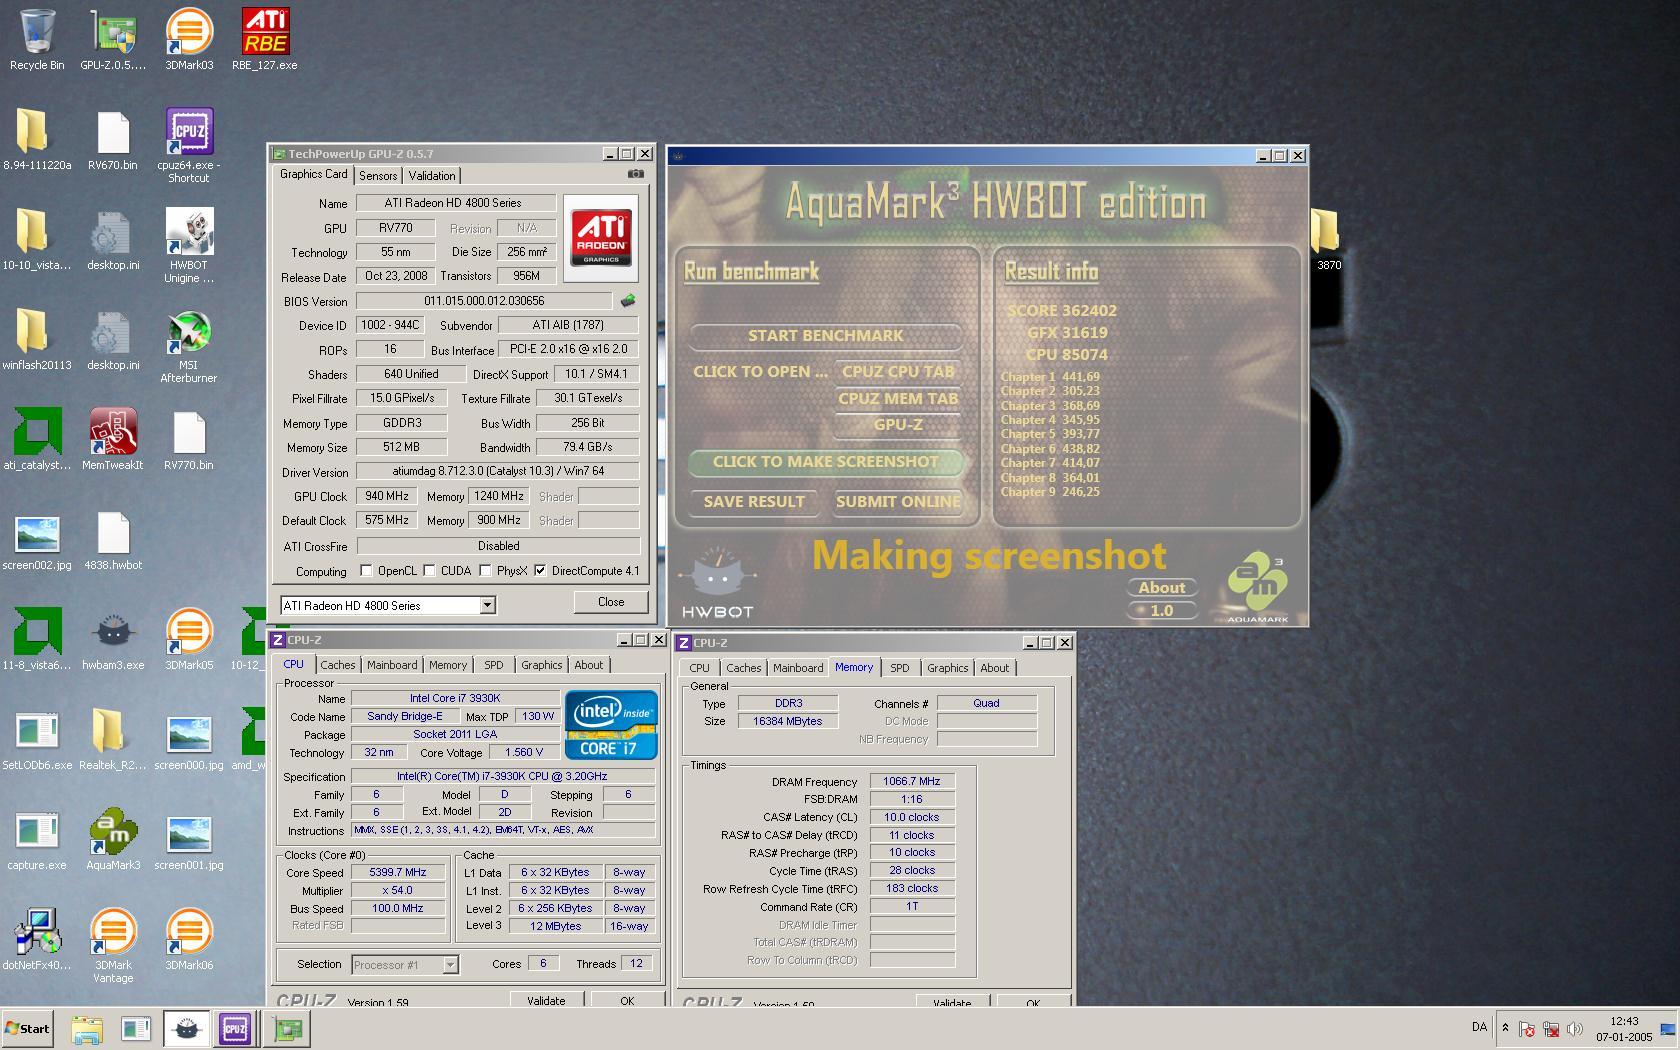Click SAVE RESULT in AquaMark3
The image size is (1680, 1050).
[754, 502]
